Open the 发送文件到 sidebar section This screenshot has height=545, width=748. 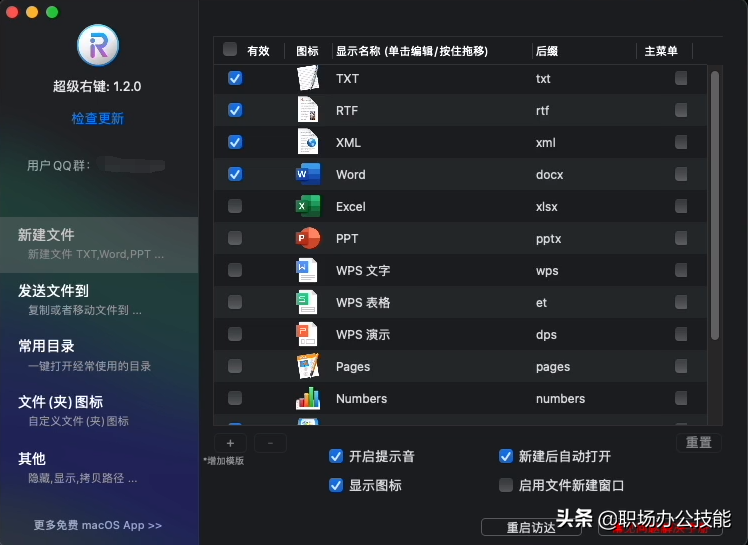(x=99, y=300)
